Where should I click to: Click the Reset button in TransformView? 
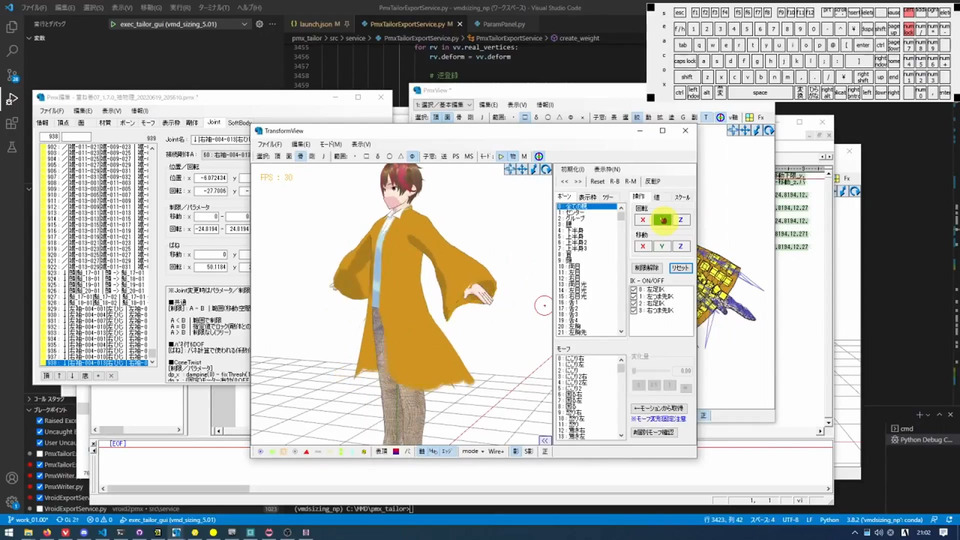[597, 182]
